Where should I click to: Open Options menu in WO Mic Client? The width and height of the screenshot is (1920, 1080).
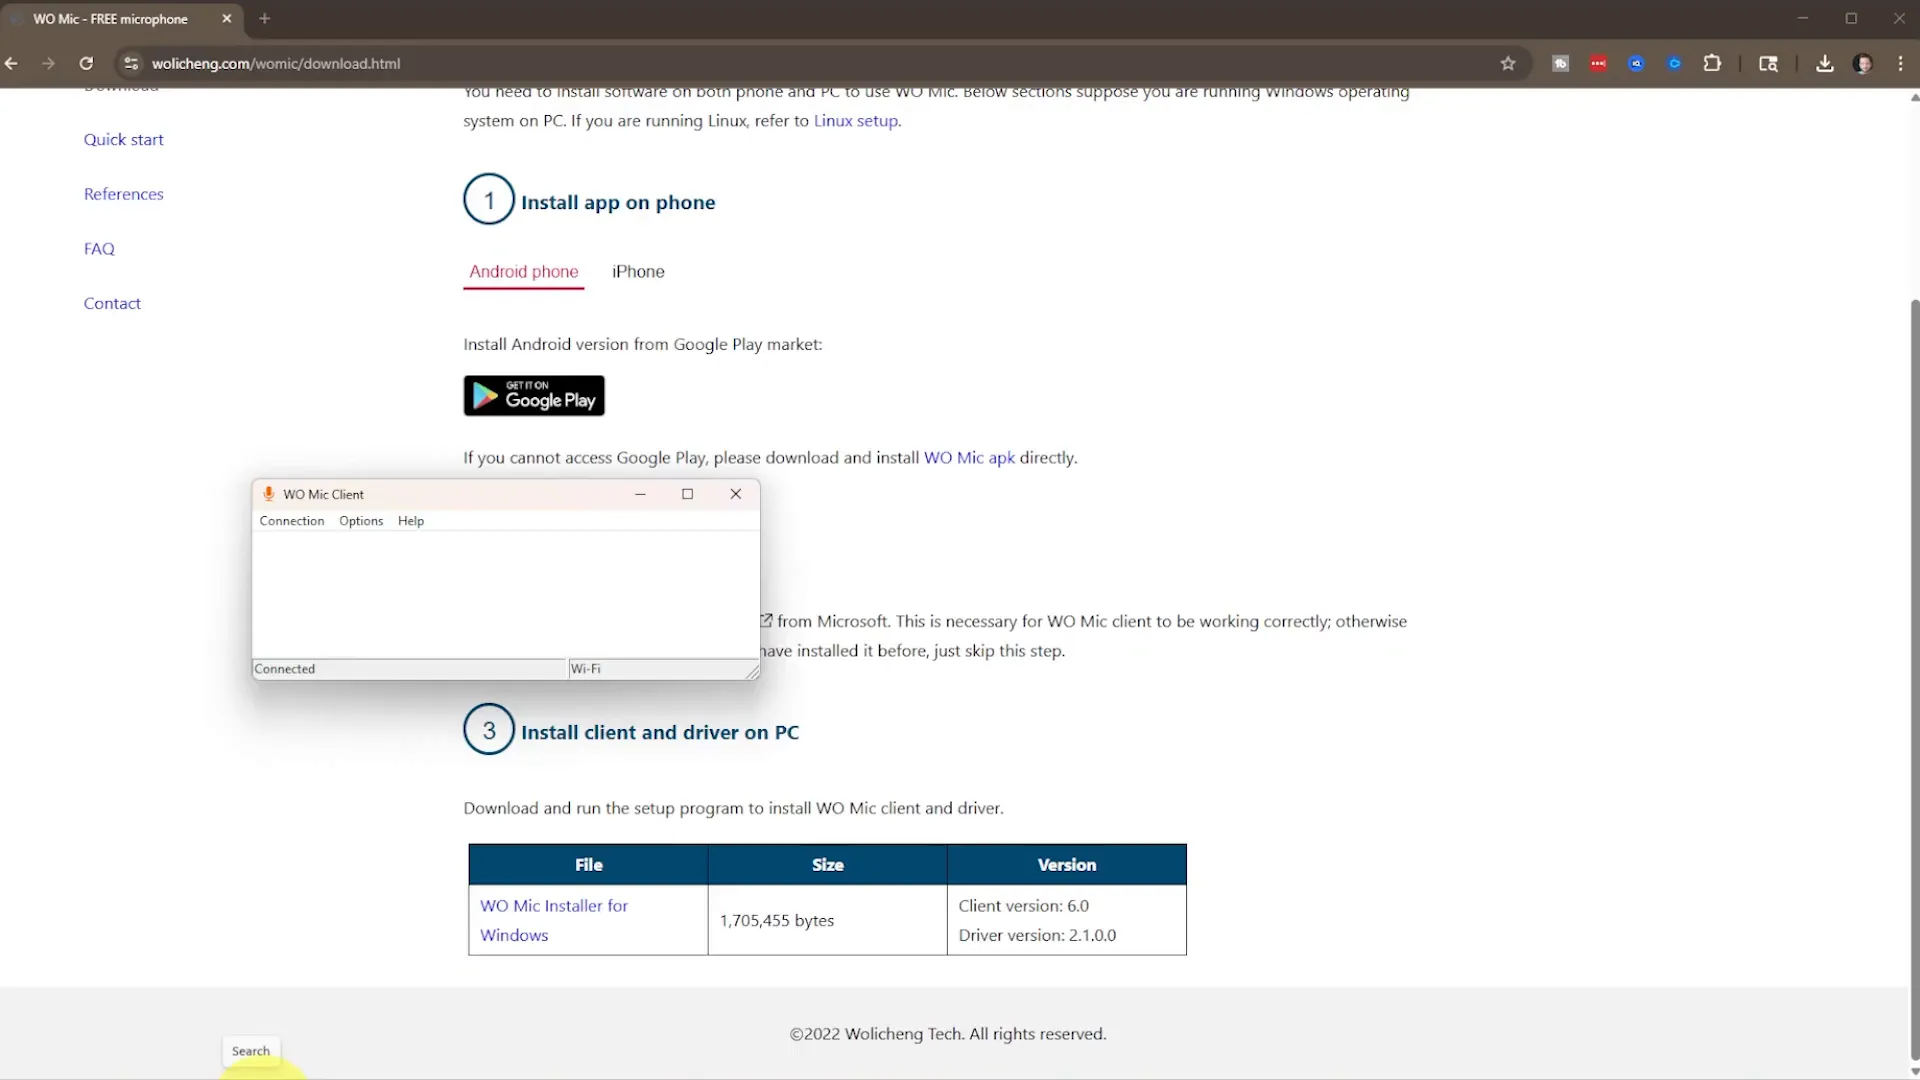[361, 521]
